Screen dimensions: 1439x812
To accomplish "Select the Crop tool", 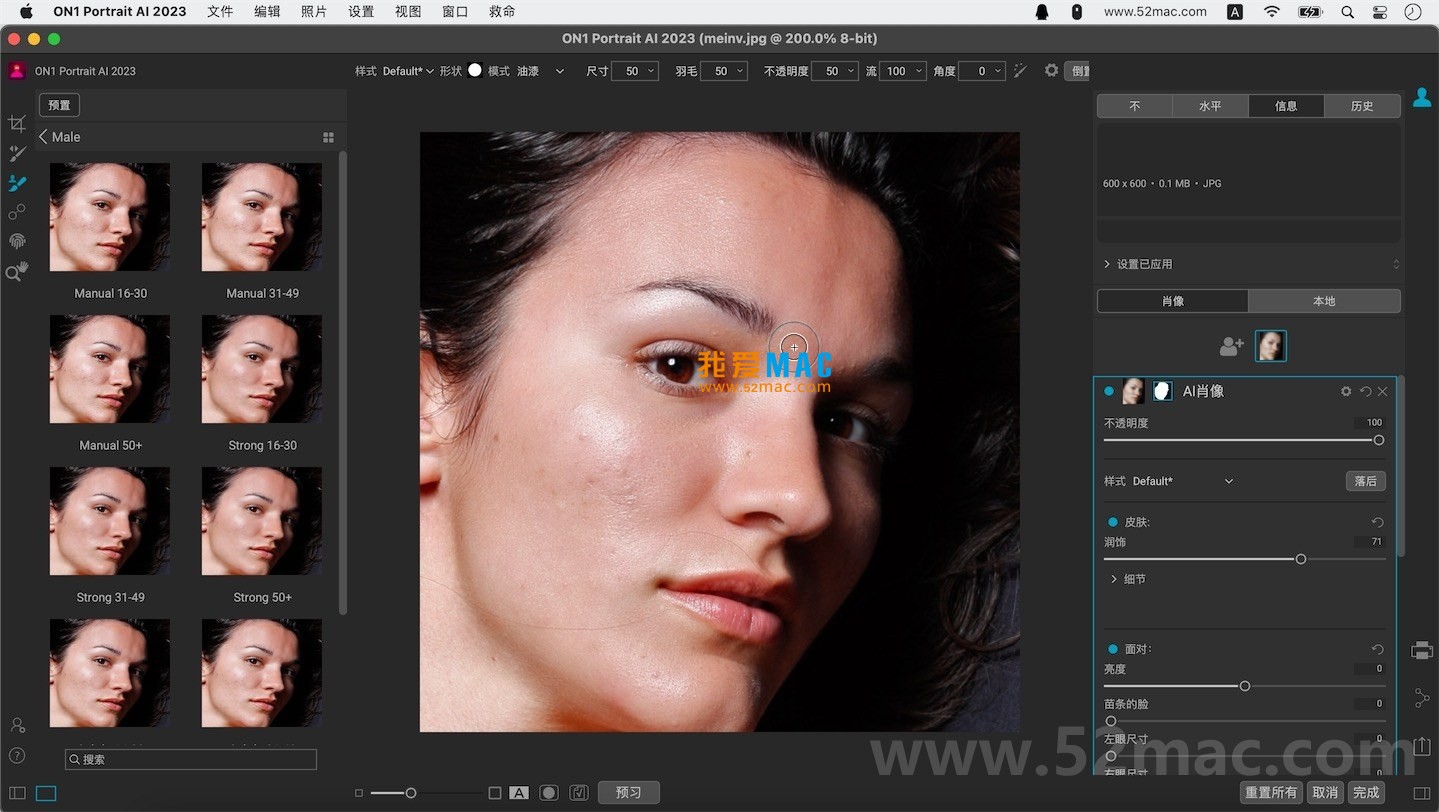I will point(17,124).
